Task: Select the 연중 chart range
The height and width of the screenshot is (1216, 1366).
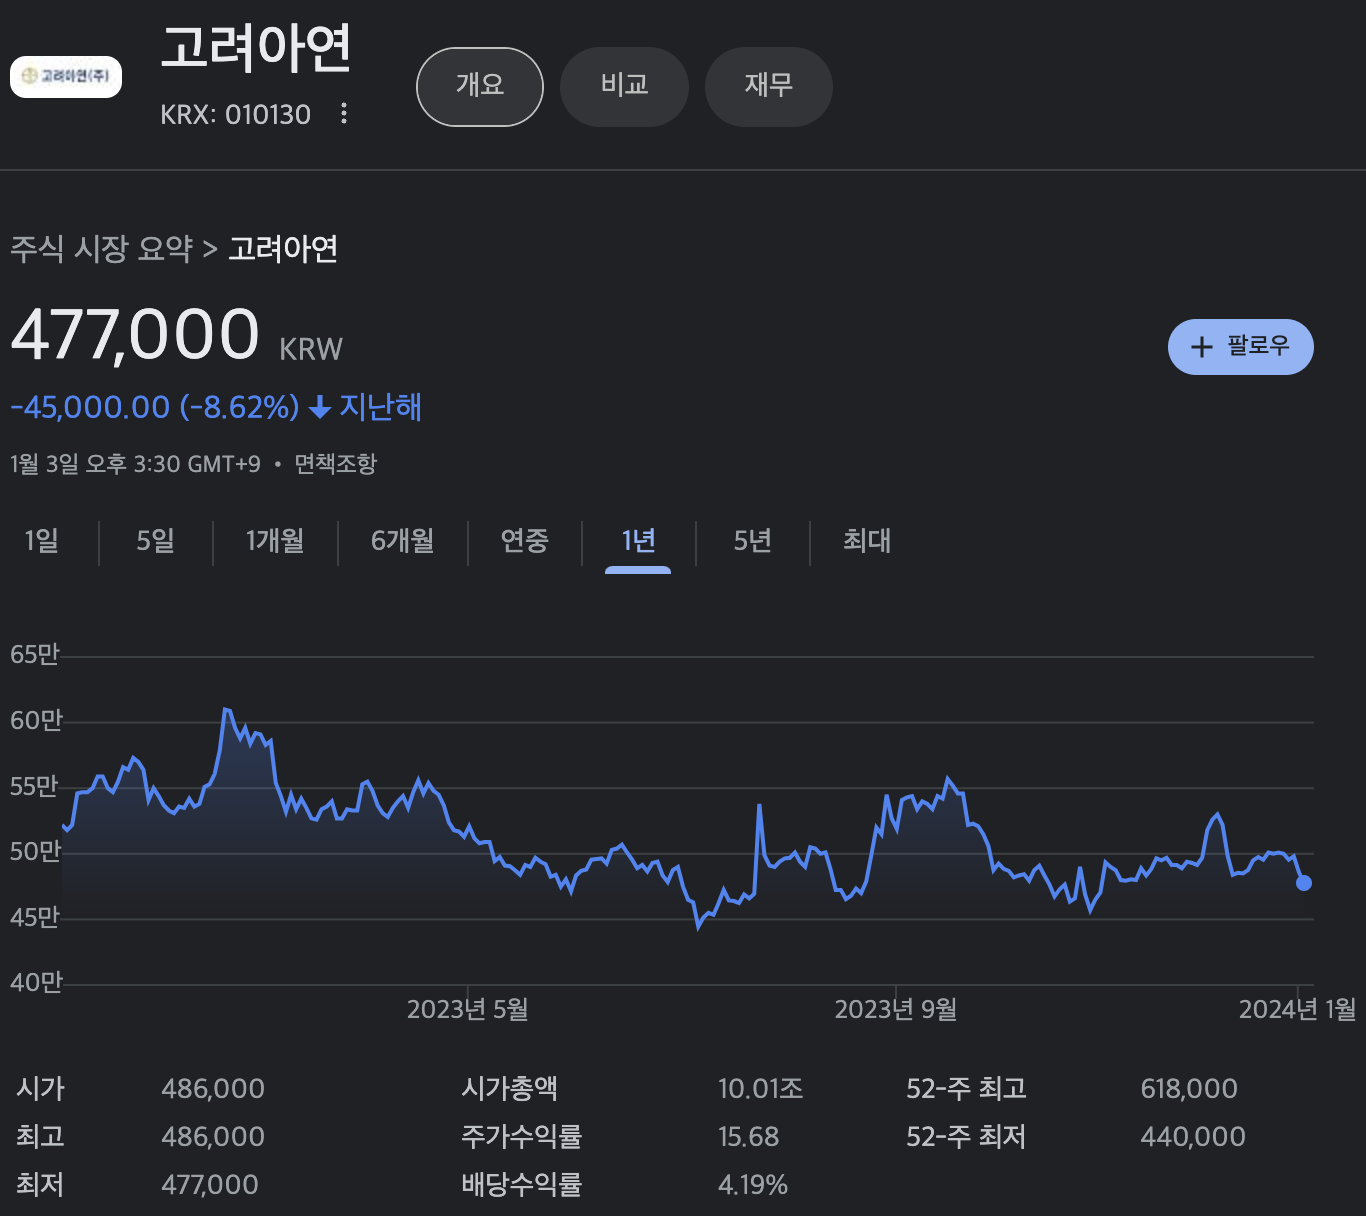Action: coord(525,541)
